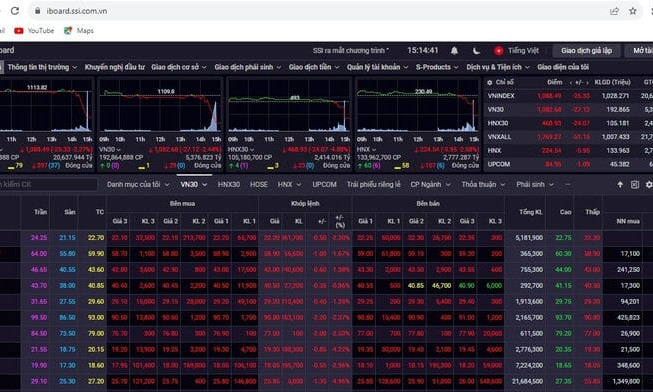
Task: Sort by the Tổng KL column header
Action: coord(531,212)
